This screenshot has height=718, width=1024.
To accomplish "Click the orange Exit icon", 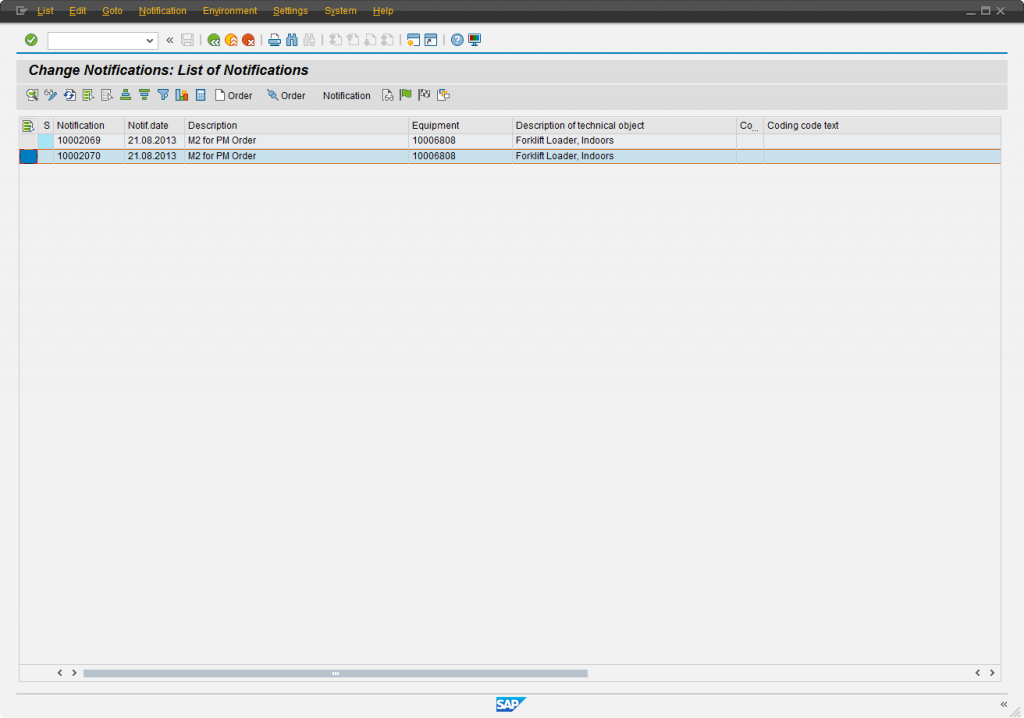I will pos(231,40).
